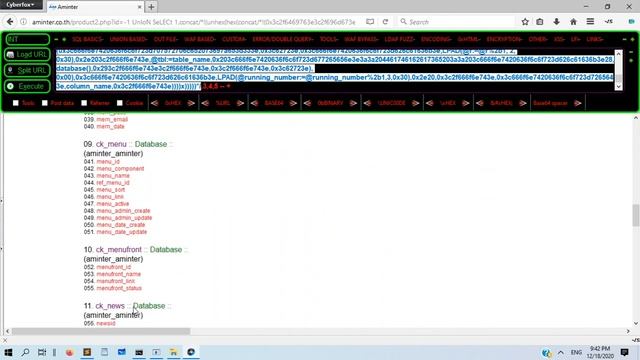Click right arrow after 0xHEX
The width and height of the screenshot is (640, 360).
(191, 103)
